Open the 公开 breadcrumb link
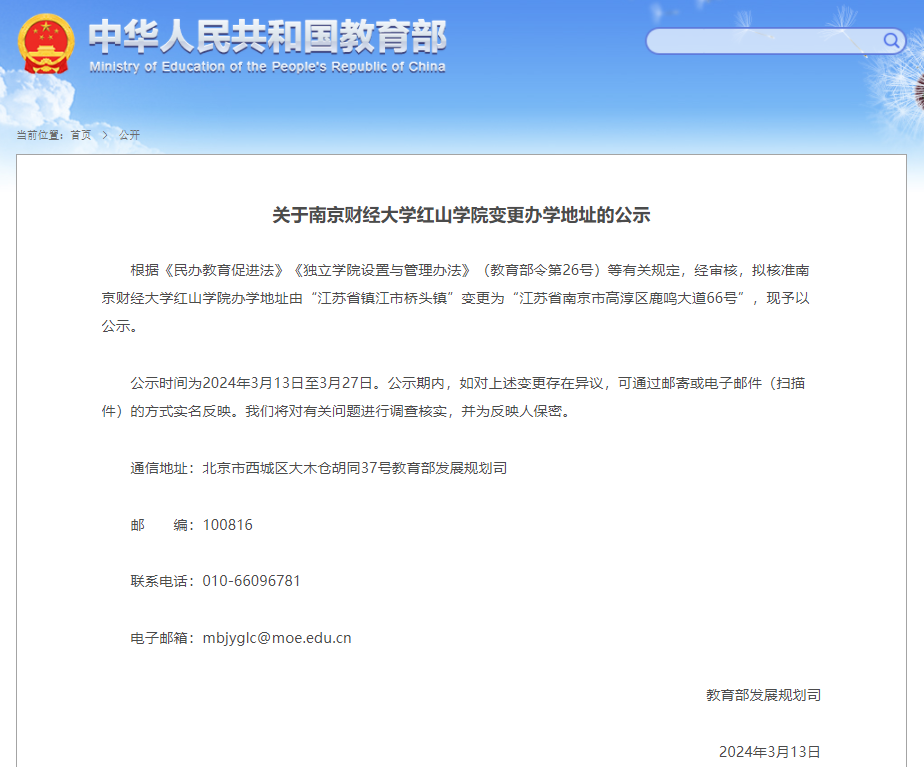This screenshot has width=924, height=767. (x=131, y=134)
